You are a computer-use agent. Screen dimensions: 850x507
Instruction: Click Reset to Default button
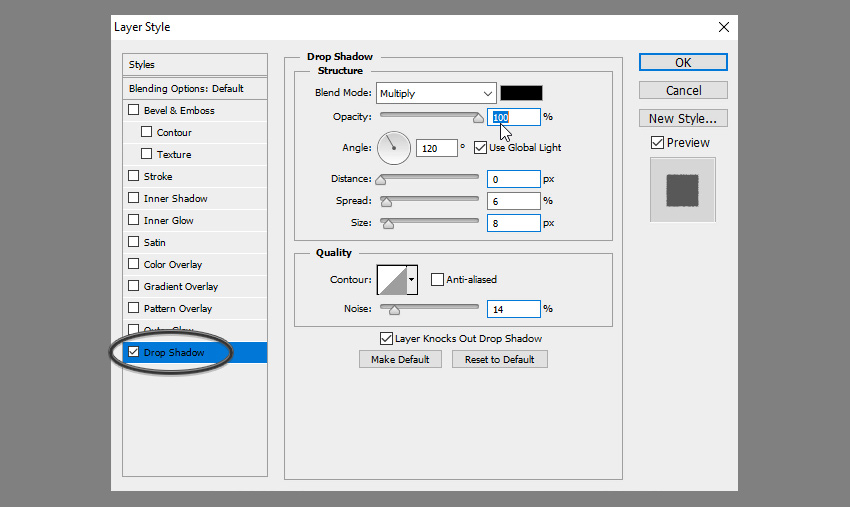click(499, 359)
